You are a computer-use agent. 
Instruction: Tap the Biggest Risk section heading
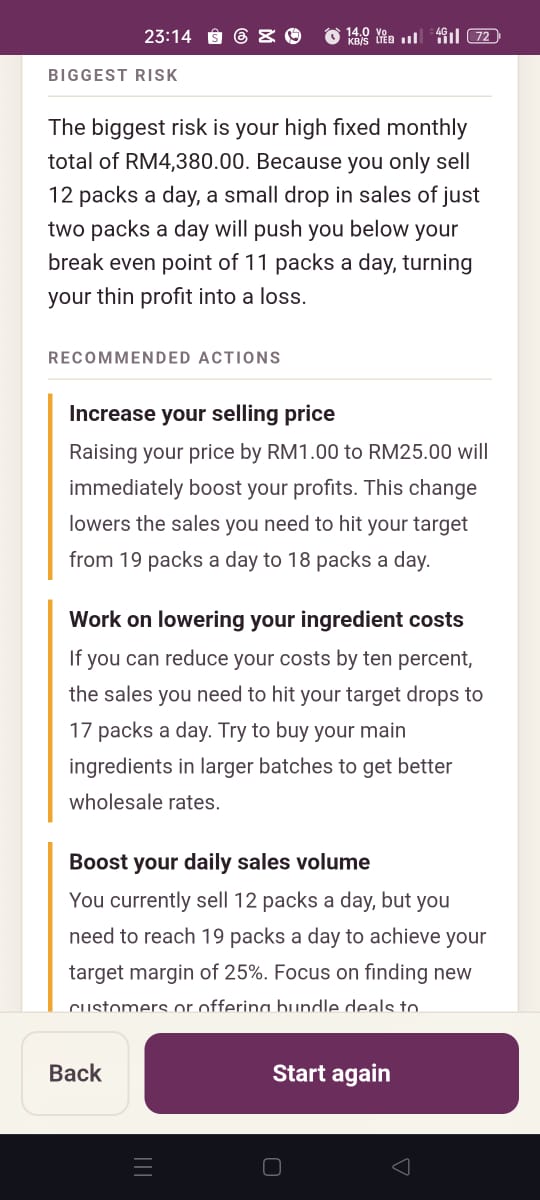click(113, 75)
